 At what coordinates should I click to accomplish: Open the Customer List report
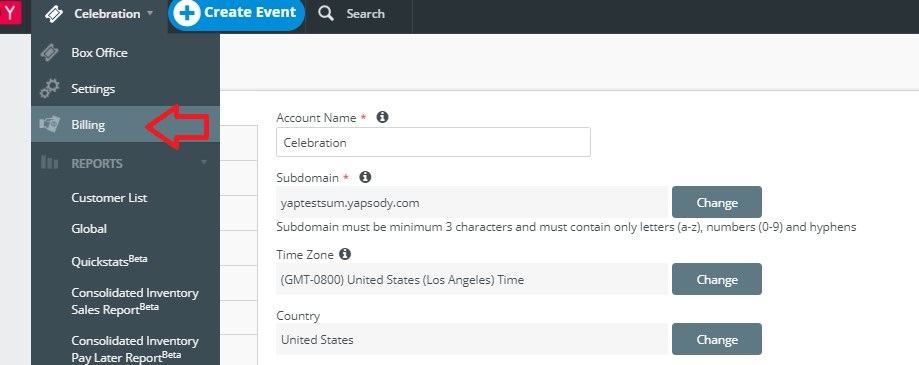pos(109,197)
